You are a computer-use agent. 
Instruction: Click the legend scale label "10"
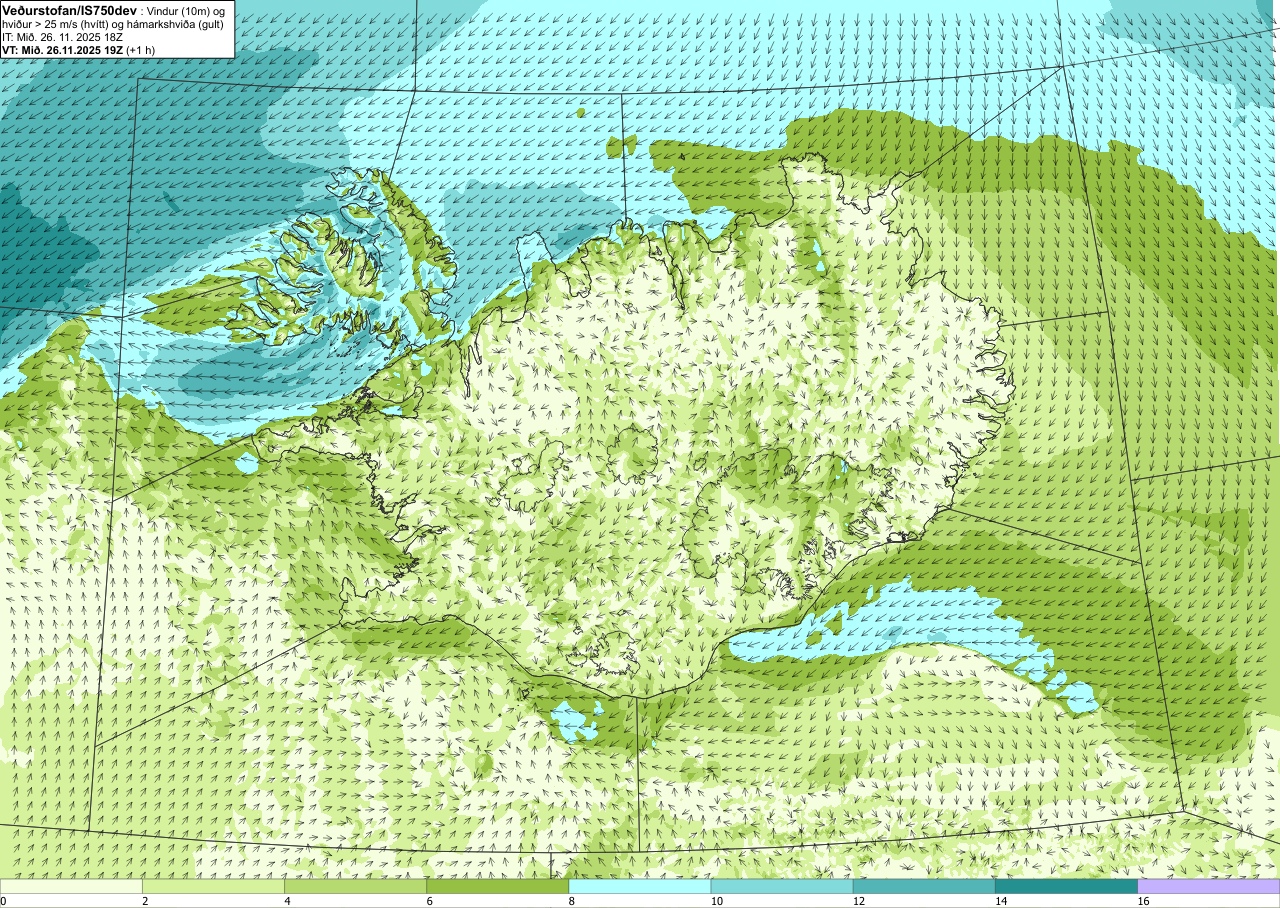(x=716, y=901)
